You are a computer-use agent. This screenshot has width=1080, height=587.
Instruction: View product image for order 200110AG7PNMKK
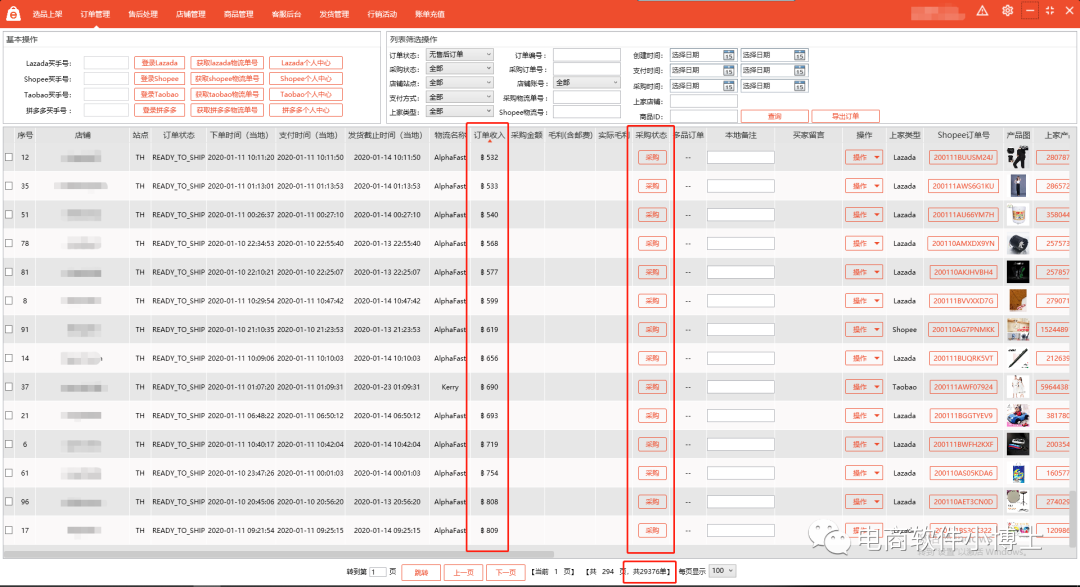point(1017,329)
